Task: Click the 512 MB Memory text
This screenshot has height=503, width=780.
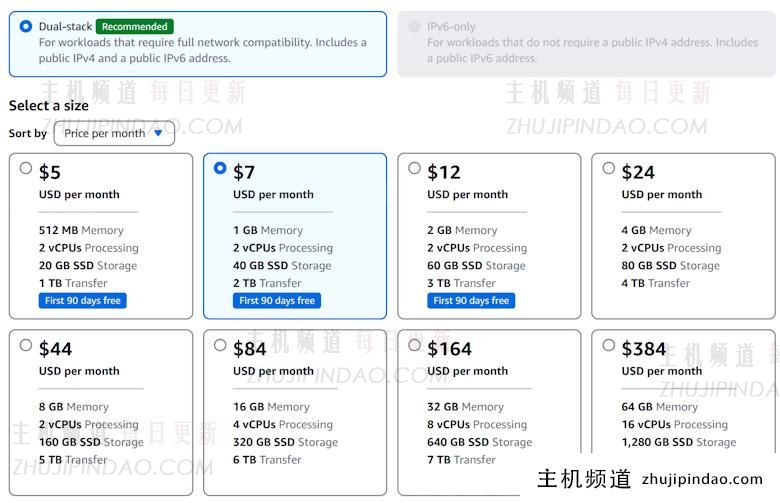Action: pos(81,230)
